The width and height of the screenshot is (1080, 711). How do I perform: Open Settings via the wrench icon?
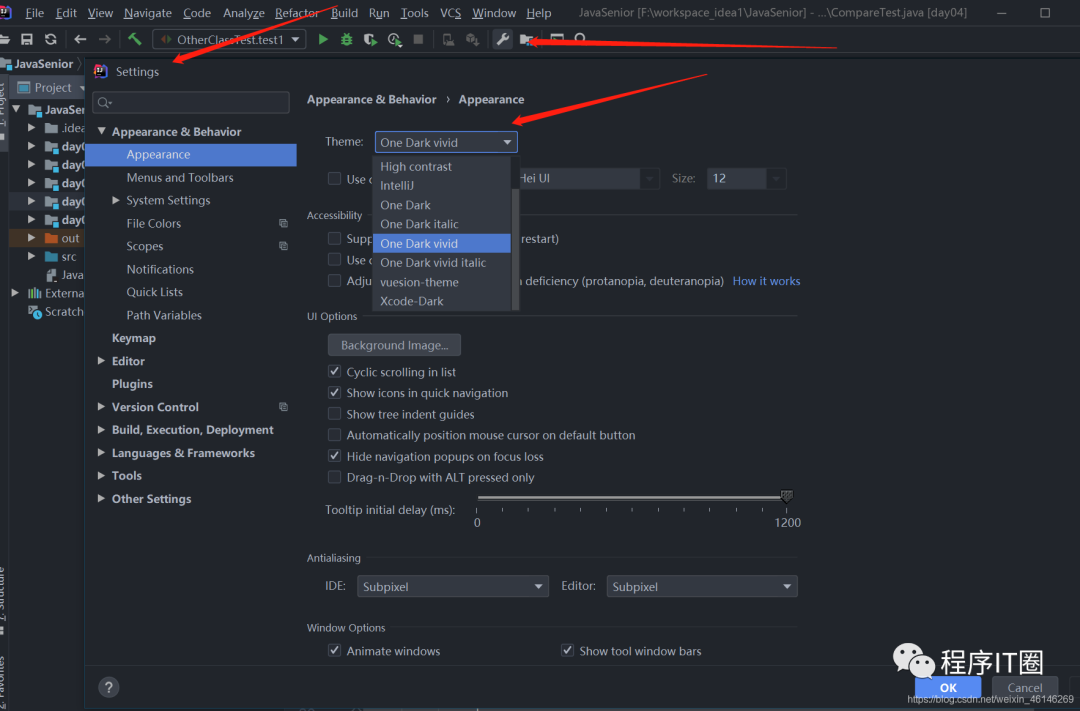(503, 39)
